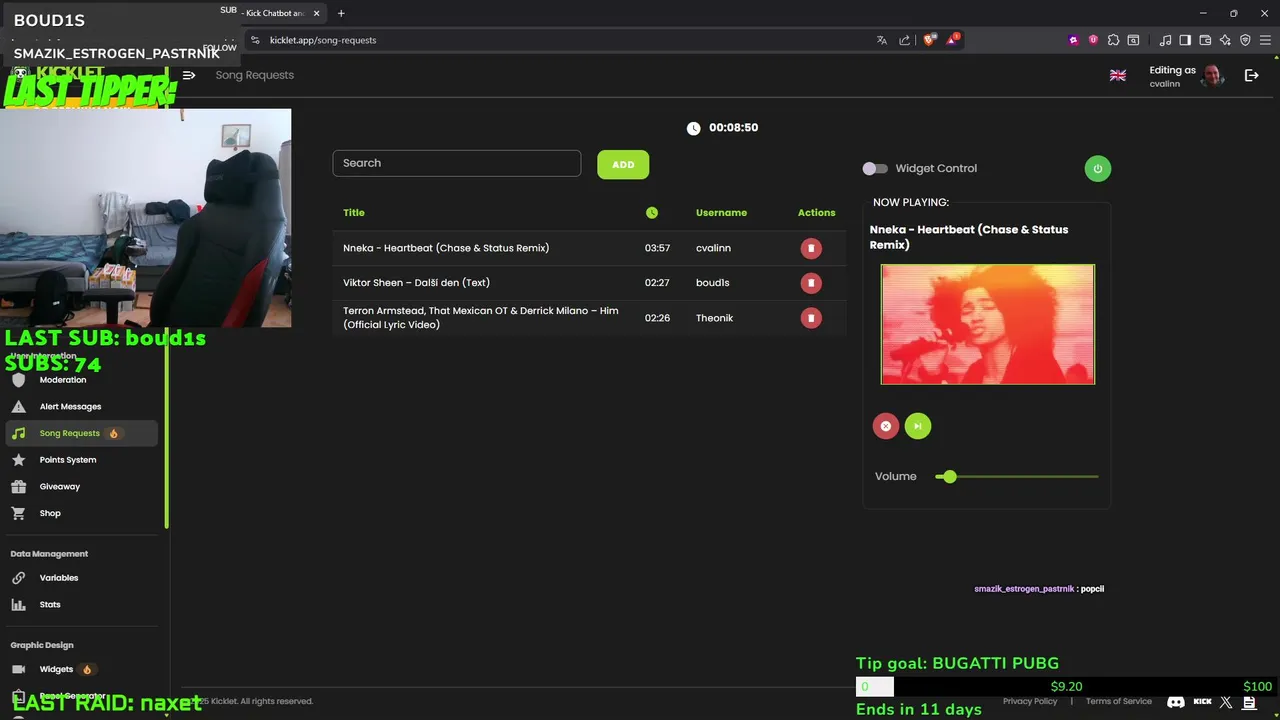This screenshot has height=720, width=1280.
Task: Open the Stats bar chart icon
Action: click(x=18, y=605)
